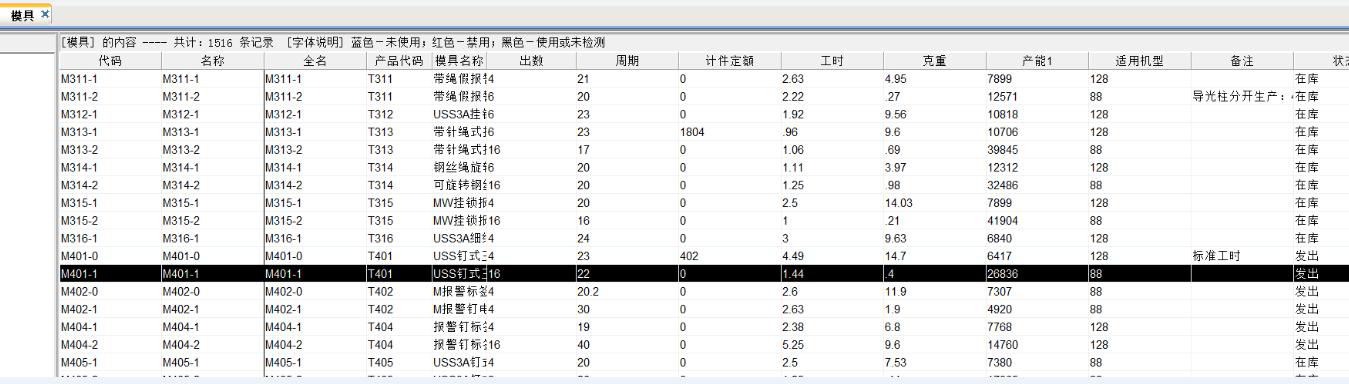Click 产能1 value 39845
This screenshot has height=384, width=1349.
tap(1036, 149)
